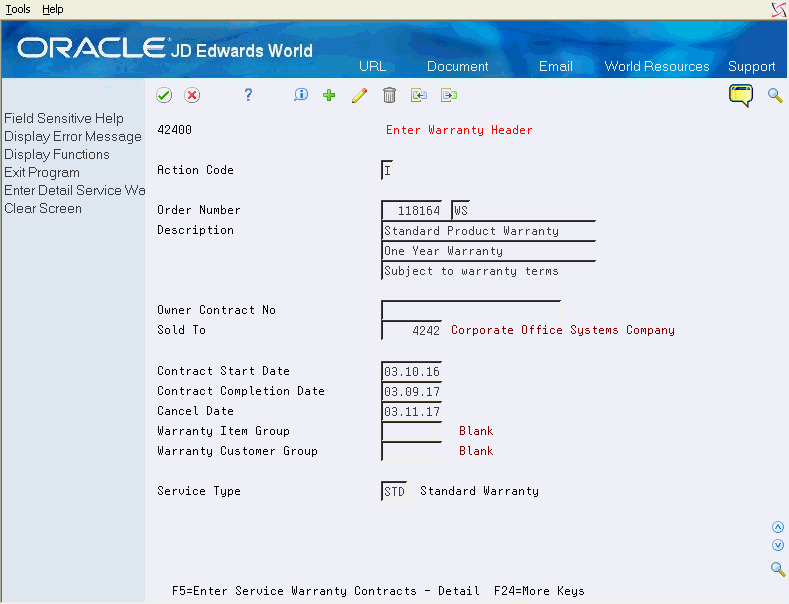This screenshot has height=604, width=789.
Task: Click the scroll down arrow icon
Action: coord(778,545)
